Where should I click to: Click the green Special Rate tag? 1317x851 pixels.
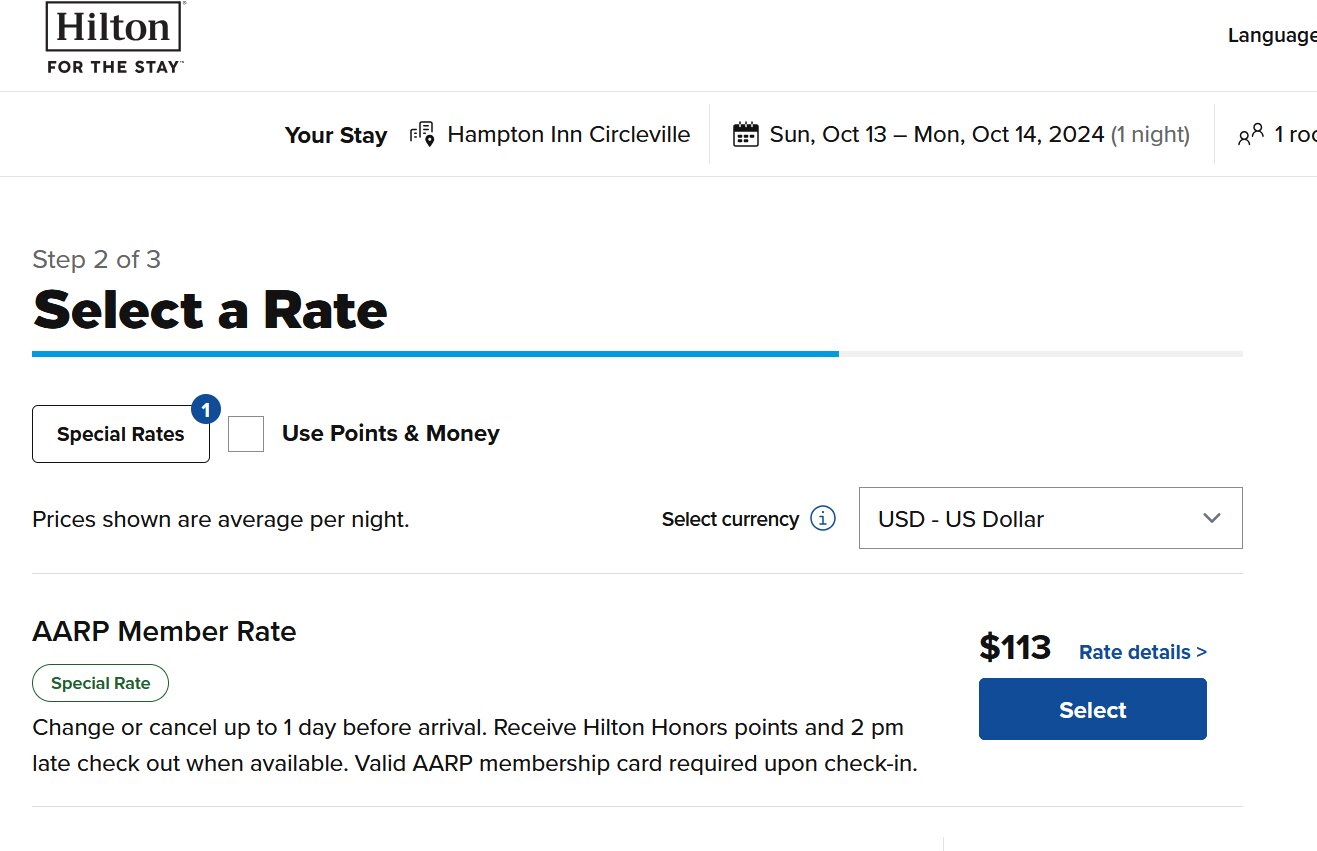click(x=101, y=684)
